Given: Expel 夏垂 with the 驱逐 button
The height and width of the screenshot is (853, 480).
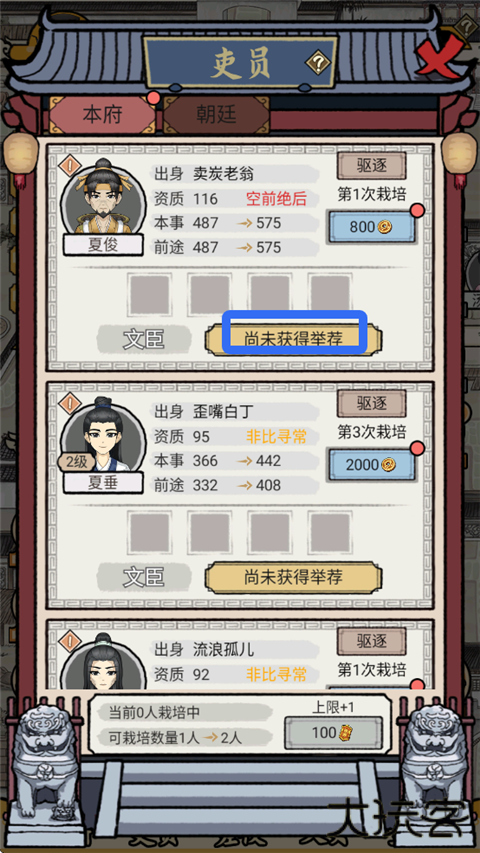Looking at the screenshot, I should [372, 403].
